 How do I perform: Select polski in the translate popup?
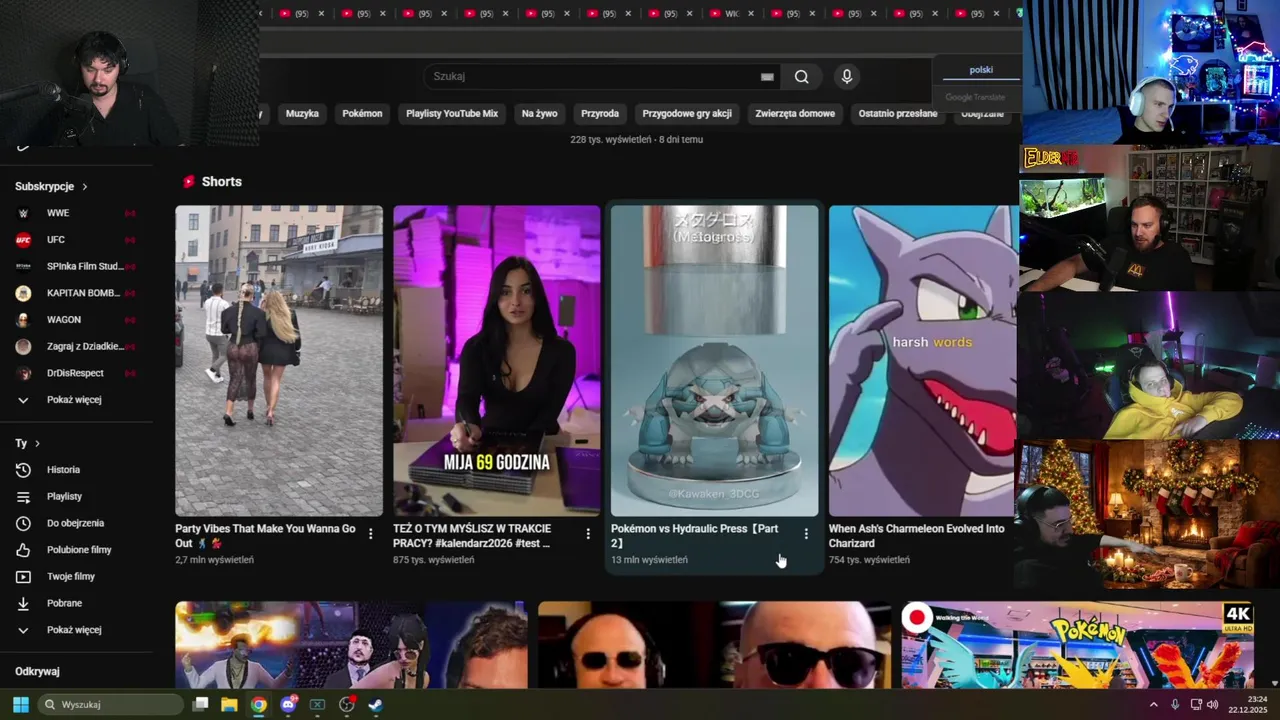click(981, 70)
